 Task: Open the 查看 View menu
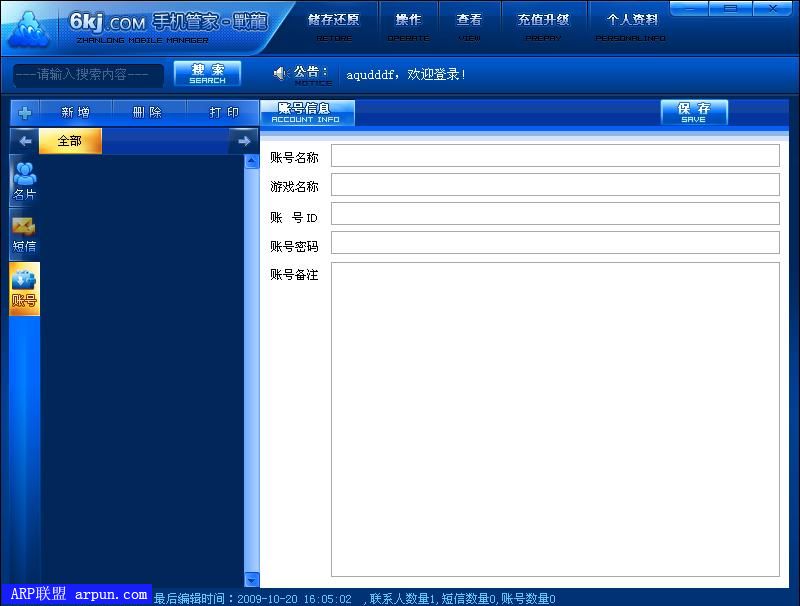coord(469,26)
